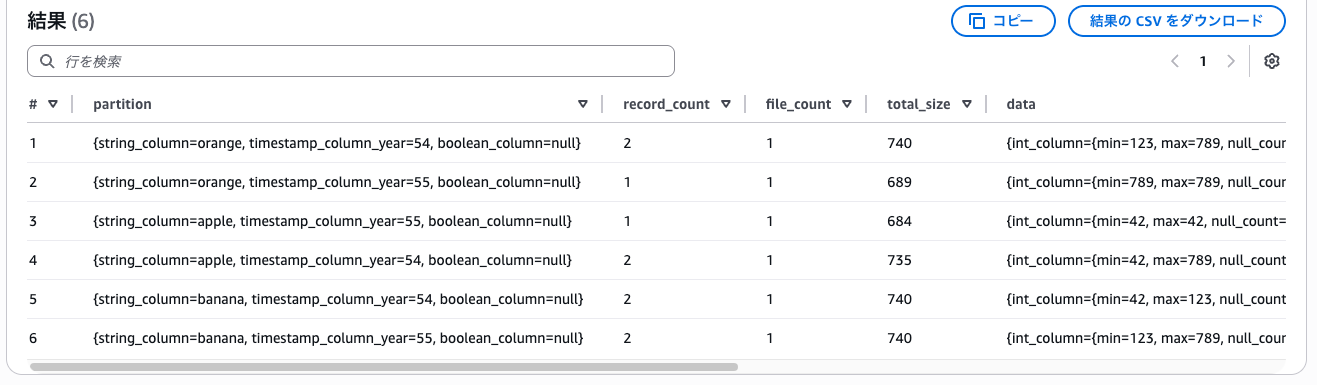Sort by file_count column arrow
Viewport: 1317px width, 385px height.
tap(847, 104)
